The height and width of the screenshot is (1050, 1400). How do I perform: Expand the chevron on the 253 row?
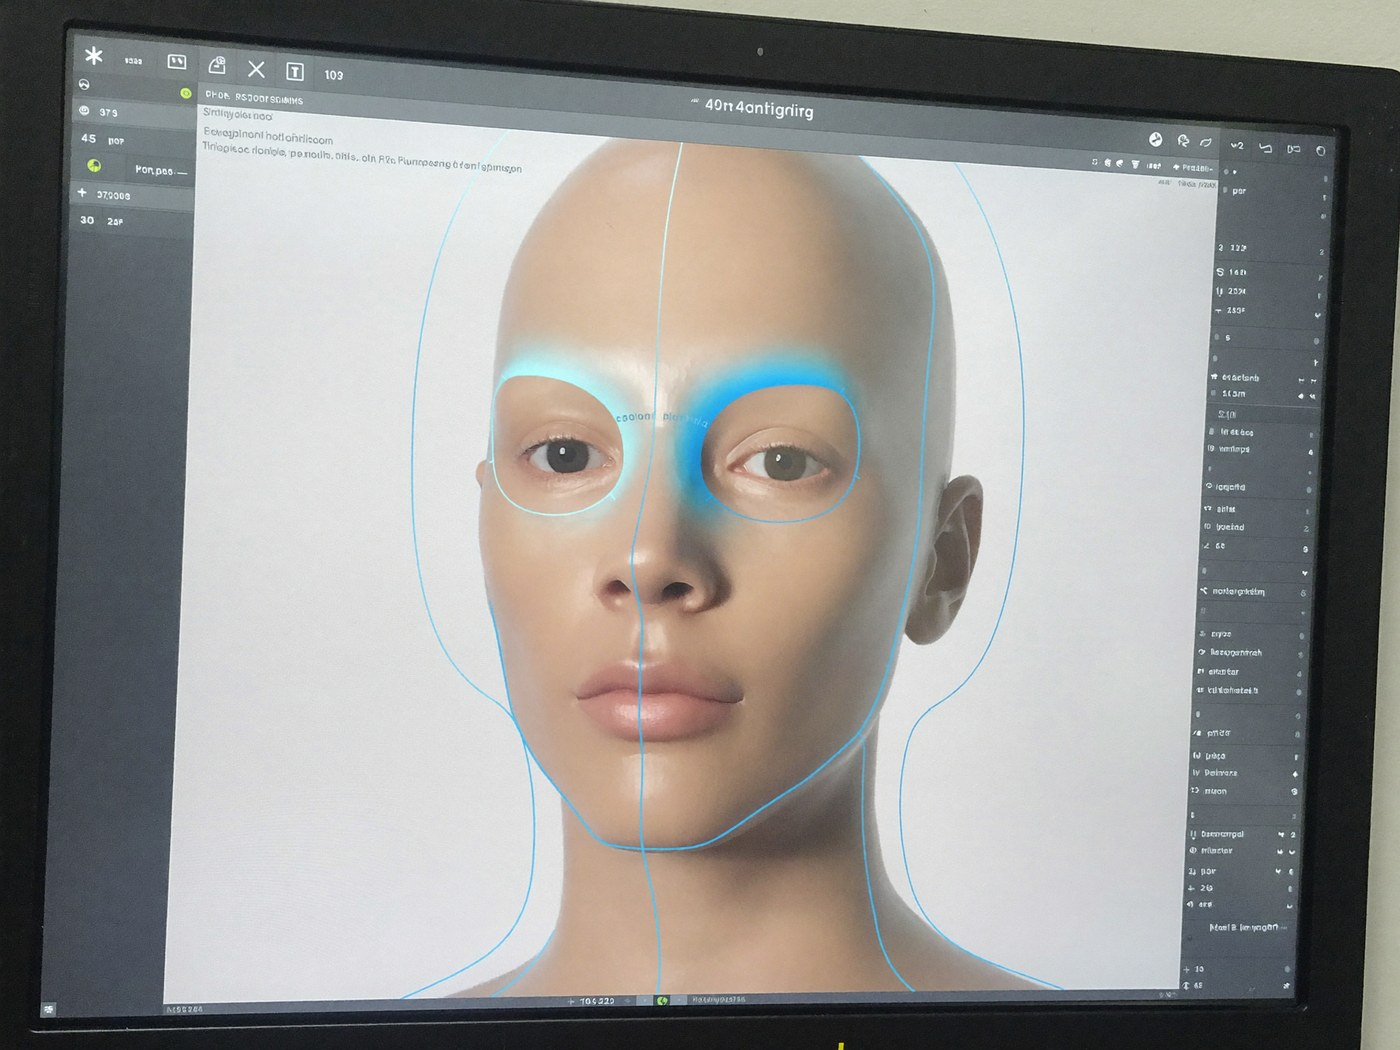(x=1317, y=316)
